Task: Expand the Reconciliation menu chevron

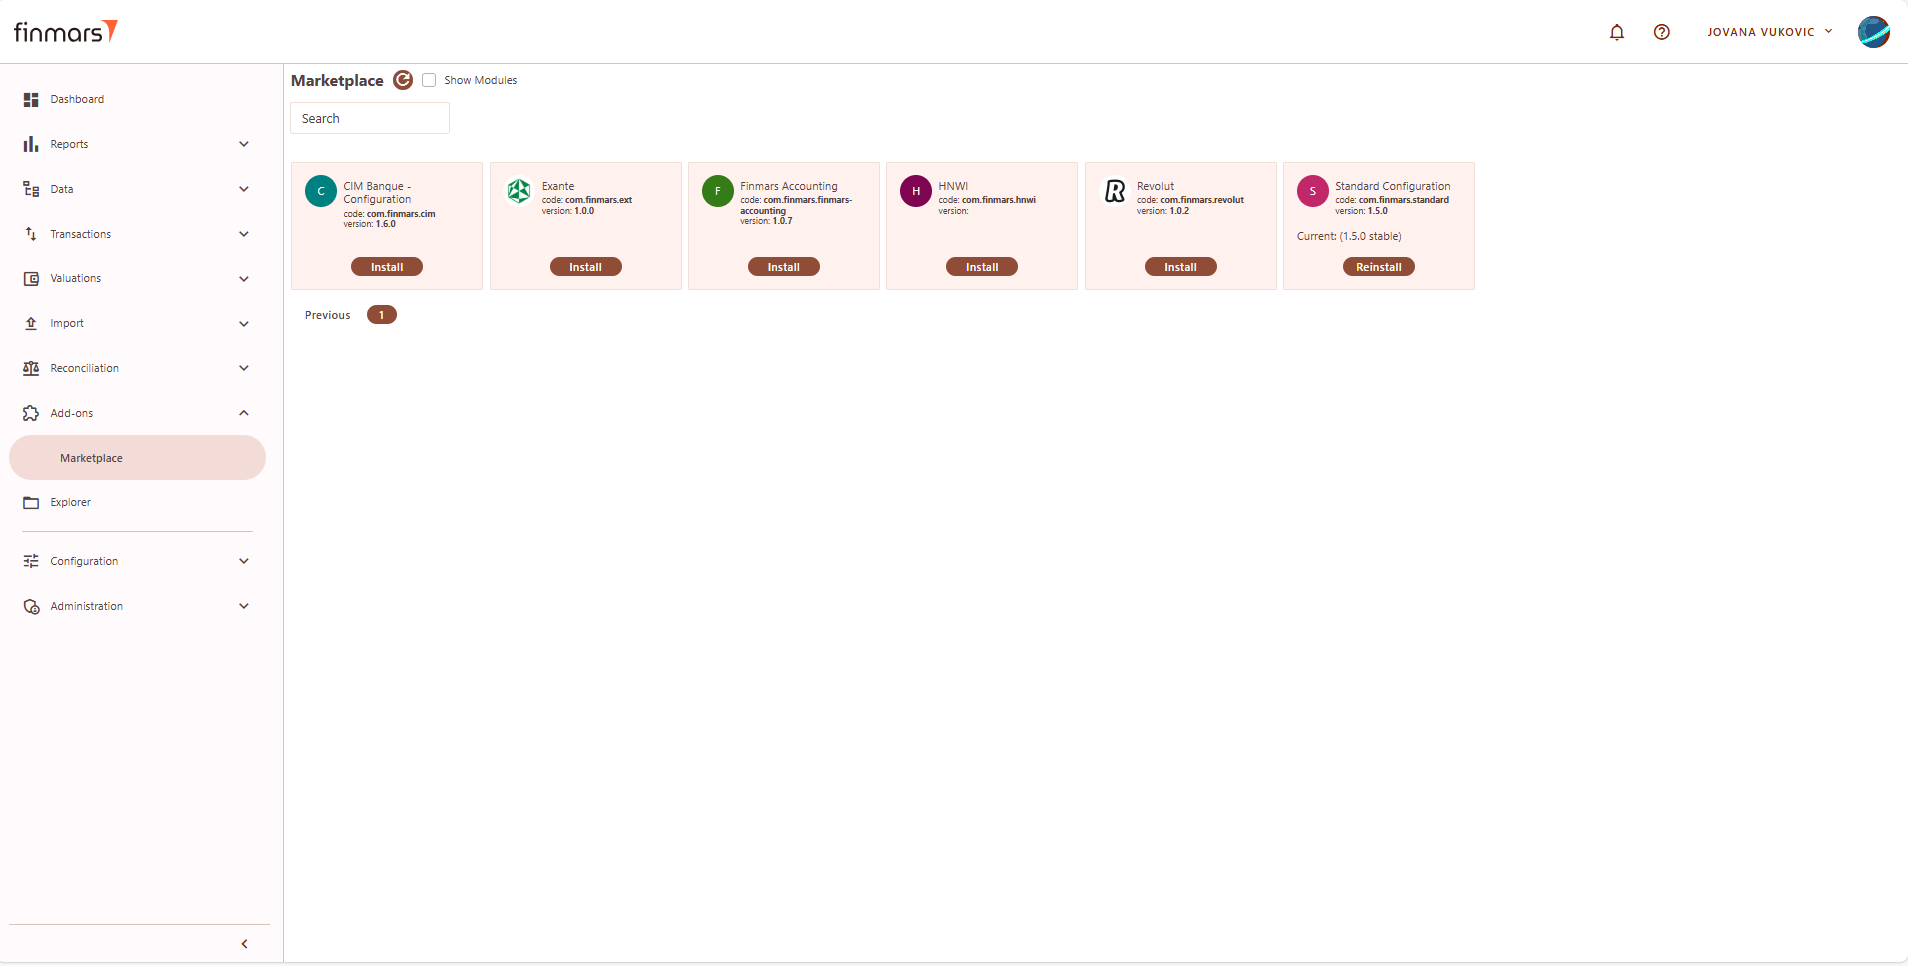Action: tap(244, 368)
